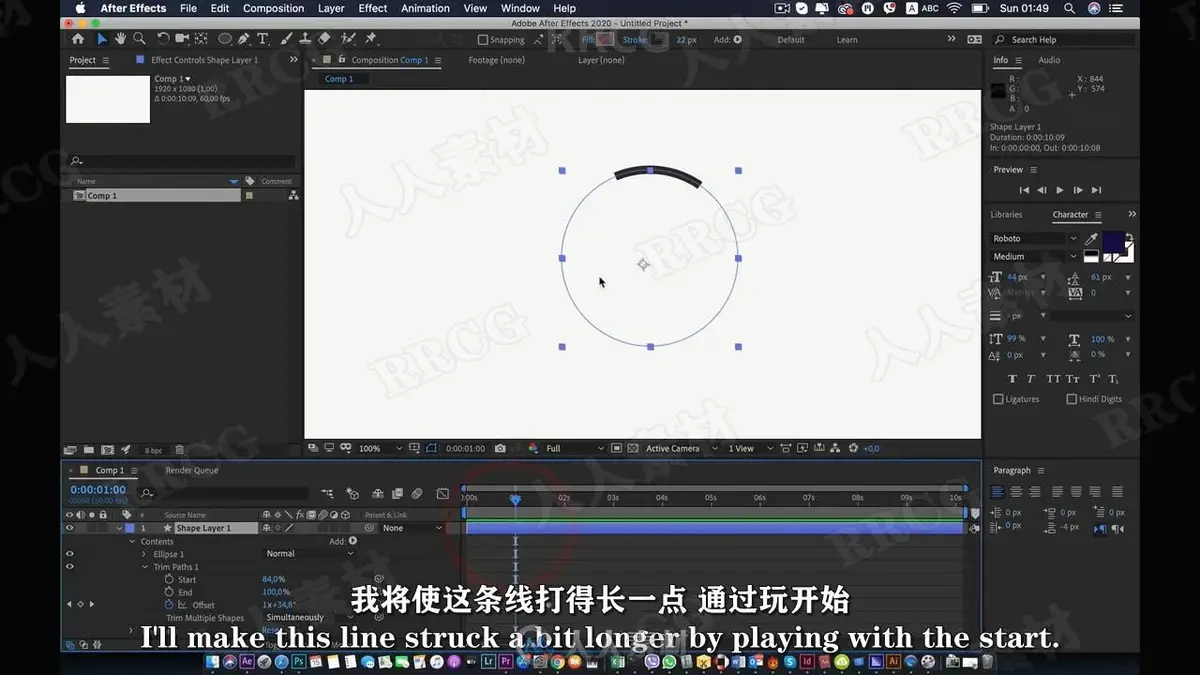Select the Eraser tool

tap(324, 39)
